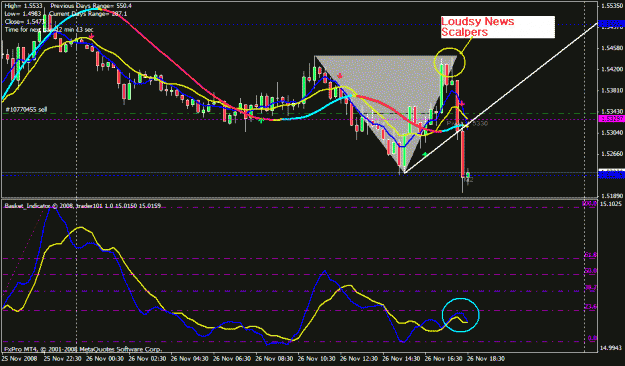Click the '26 Nov 06:30' time axis label

232,358
